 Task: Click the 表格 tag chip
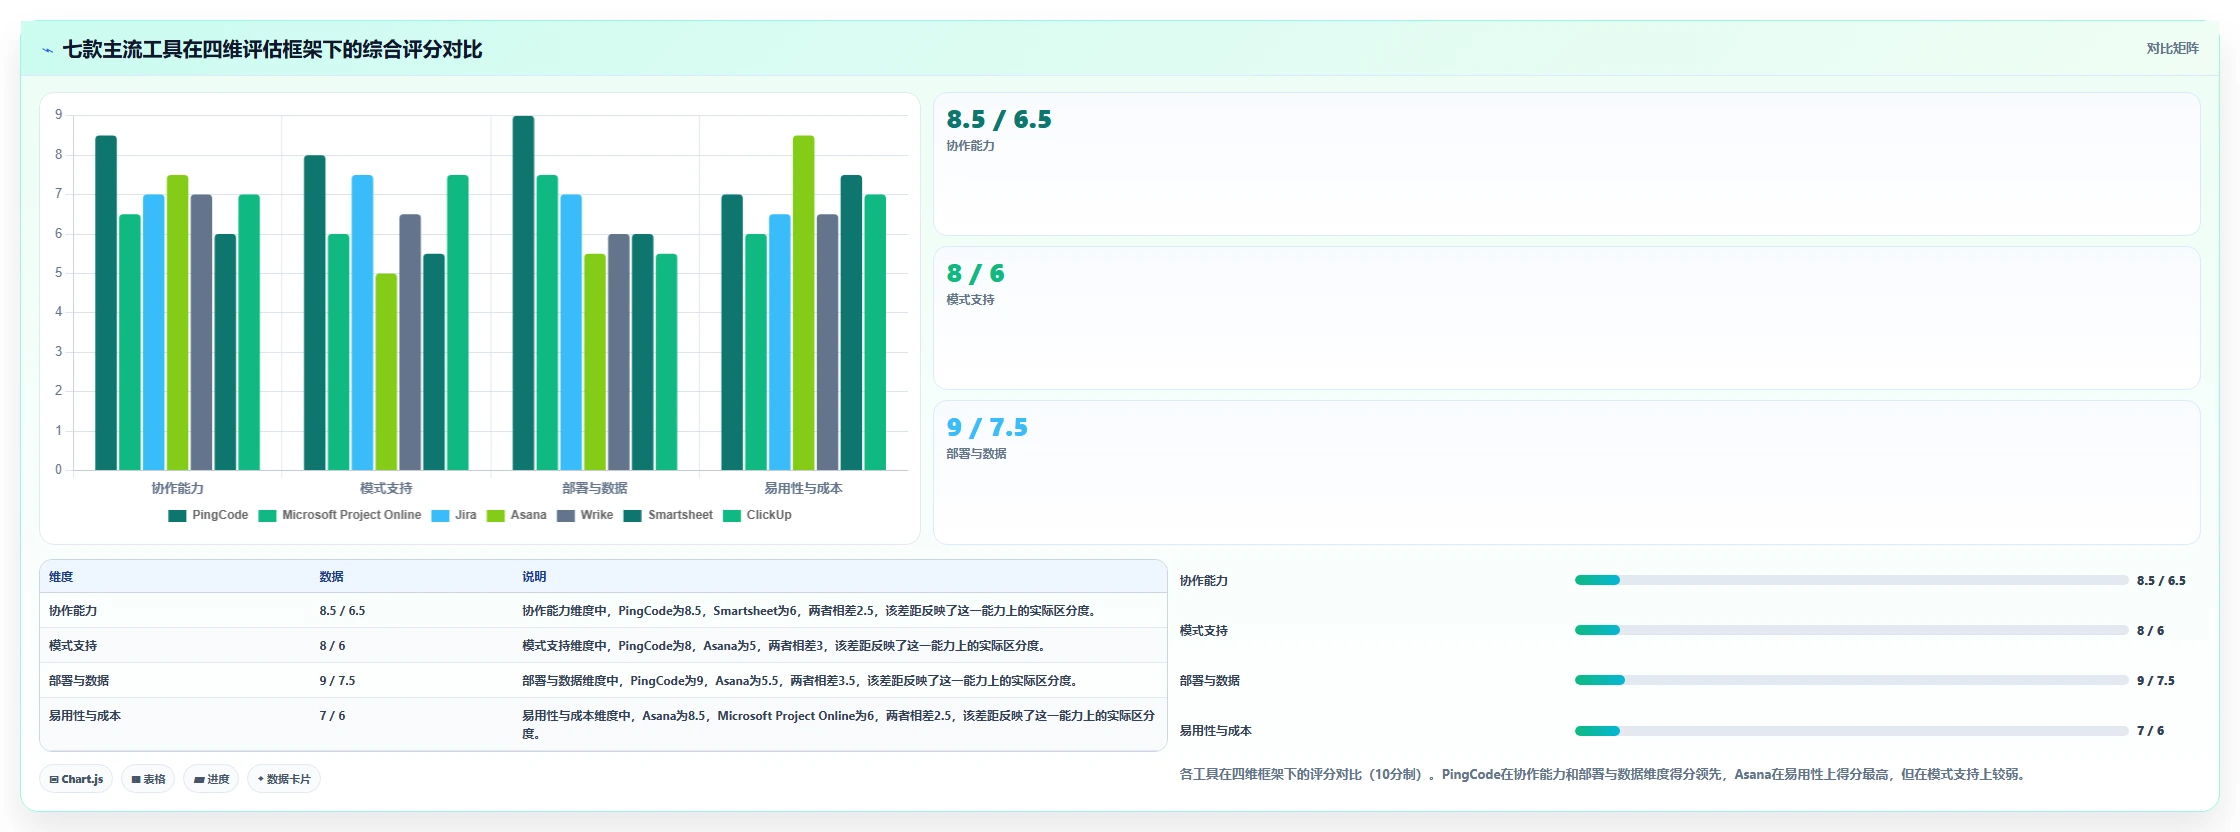[148, 779]
